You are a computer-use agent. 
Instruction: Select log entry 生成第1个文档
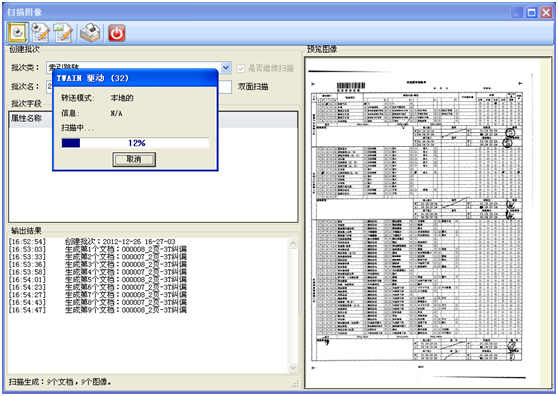126,249
